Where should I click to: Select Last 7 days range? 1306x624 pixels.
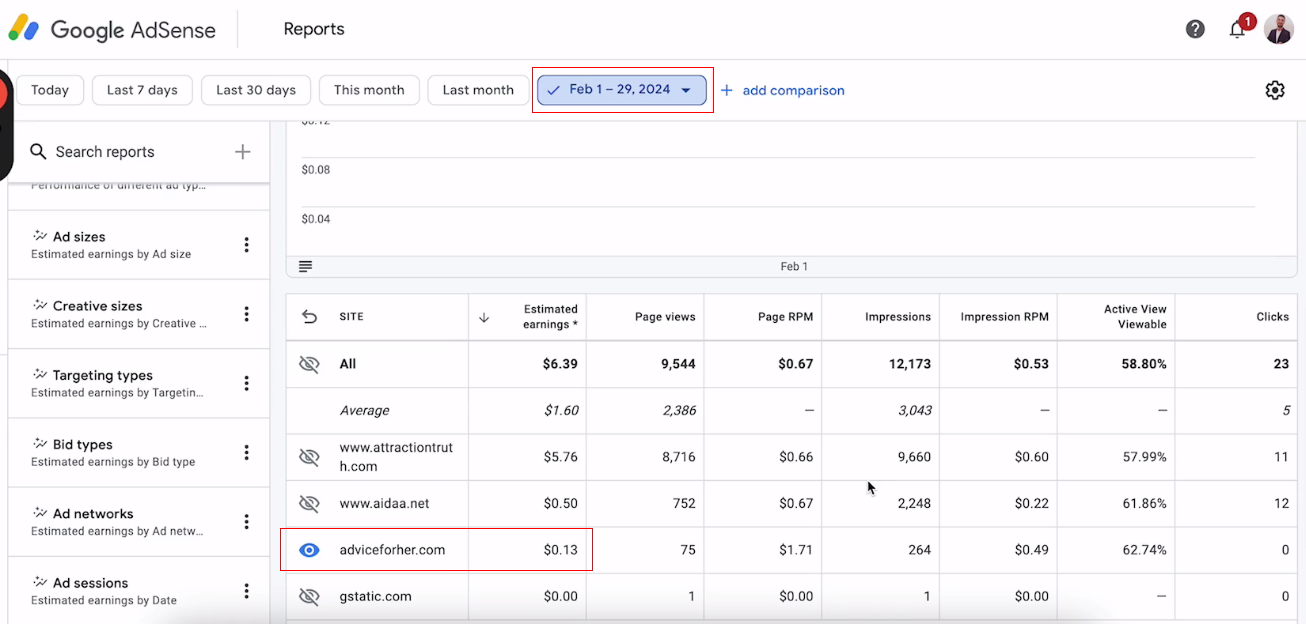click(142, 90)
